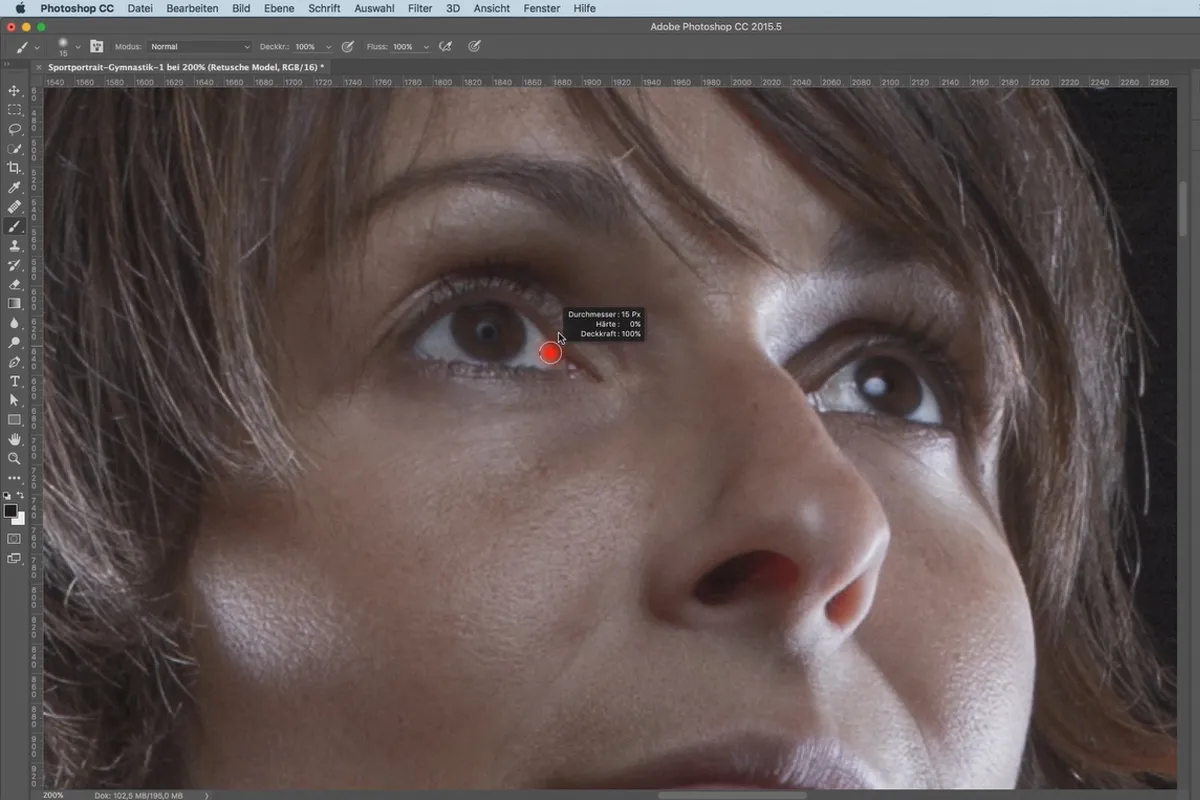1200x800 pixels.
Task: Open the brush preset picker arrow
Action: [x=78, y=47]
